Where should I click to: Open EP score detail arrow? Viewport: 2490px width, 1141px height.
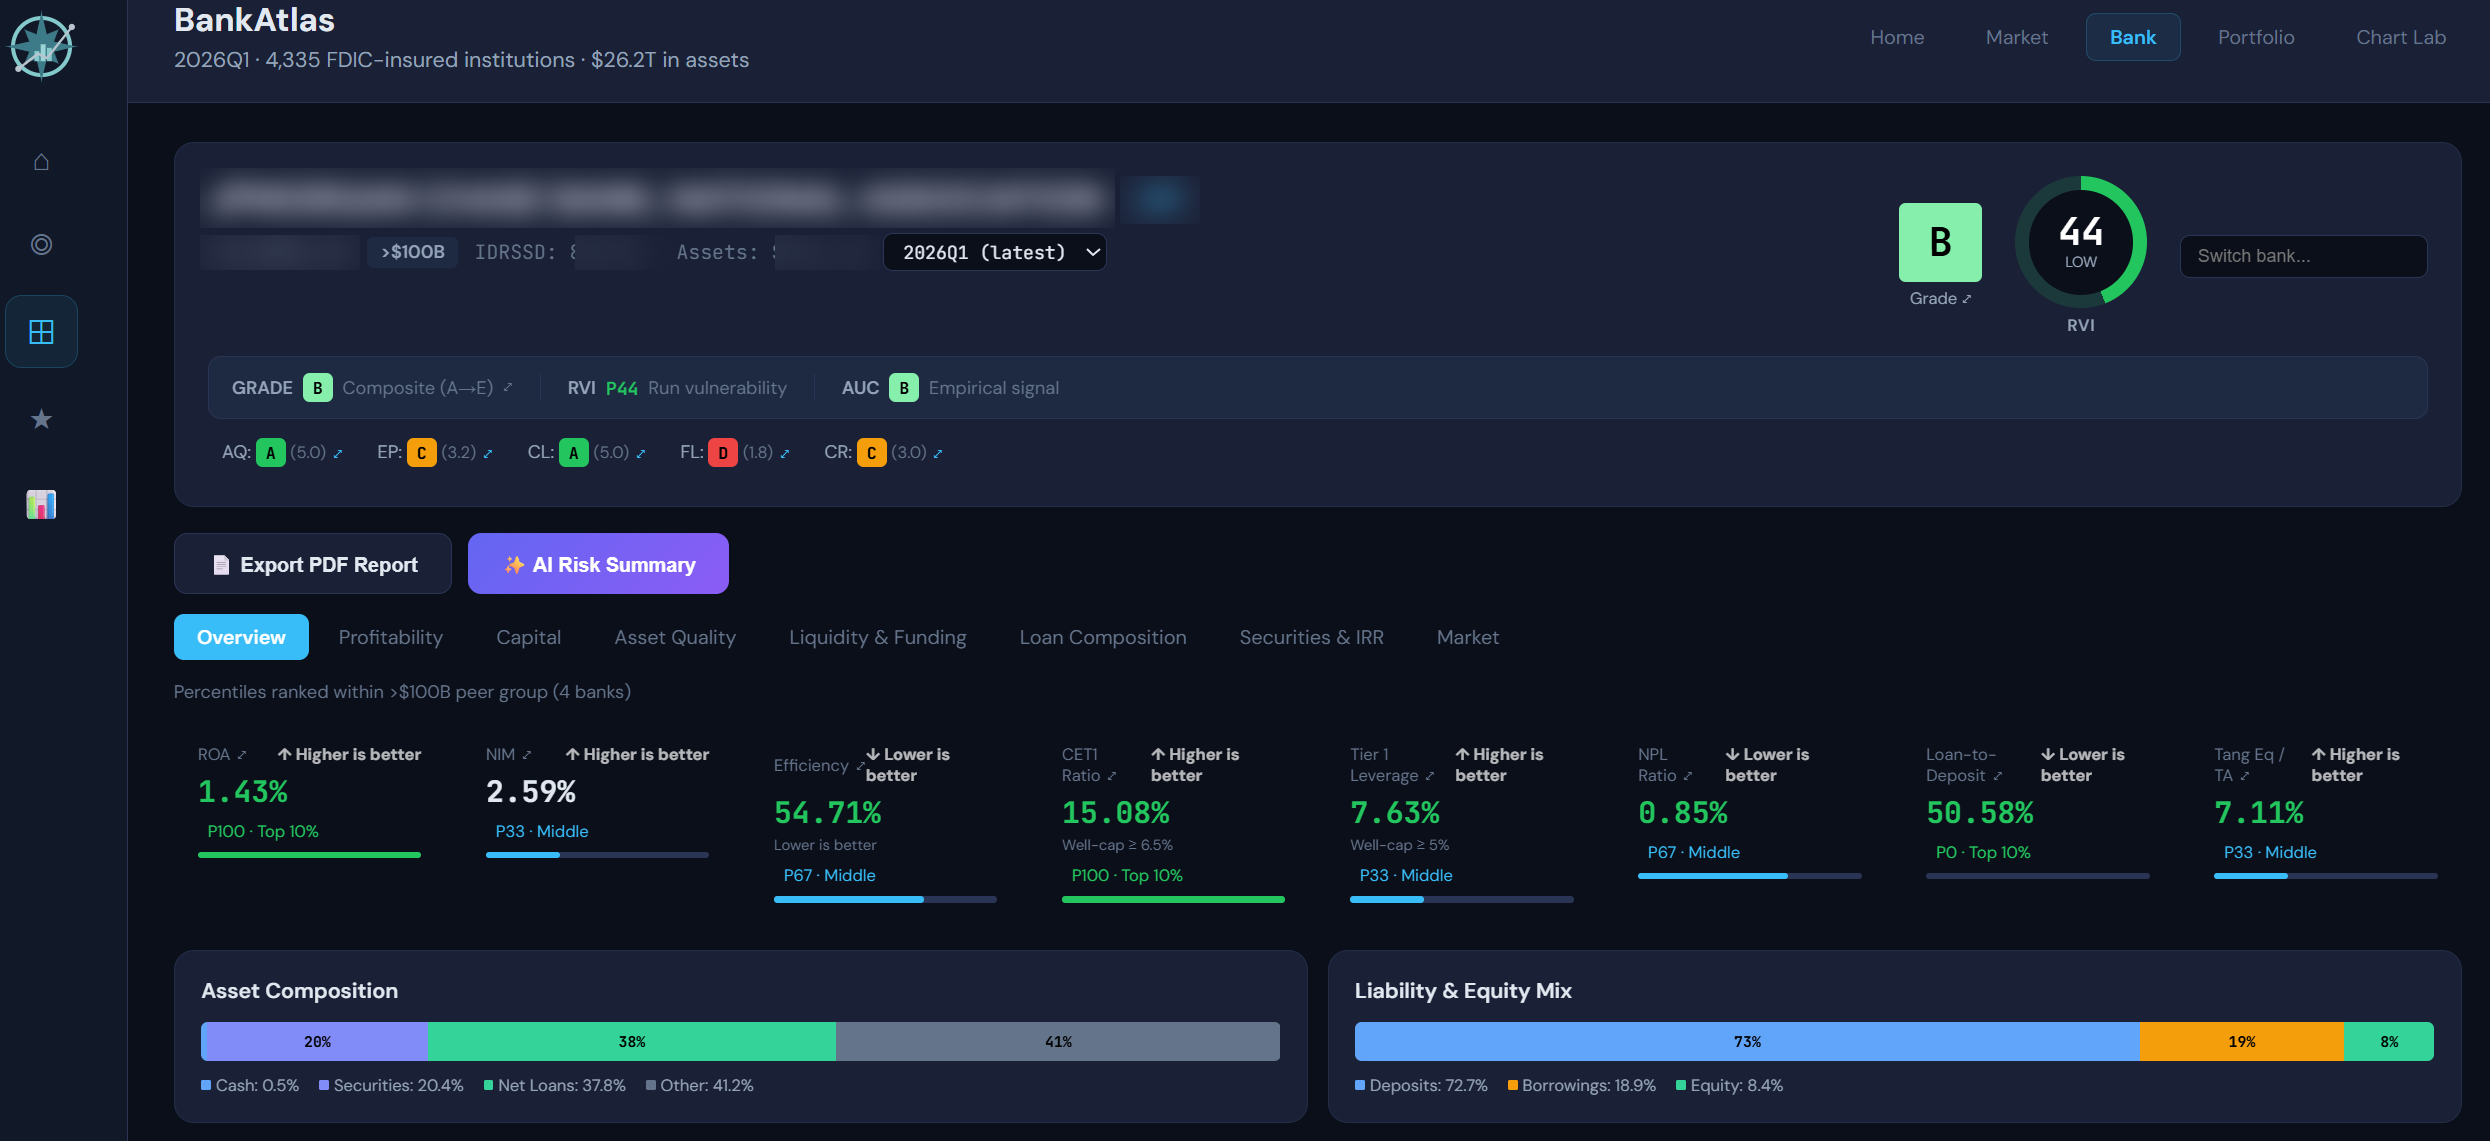pyautogui.click(x=488, y=454)
